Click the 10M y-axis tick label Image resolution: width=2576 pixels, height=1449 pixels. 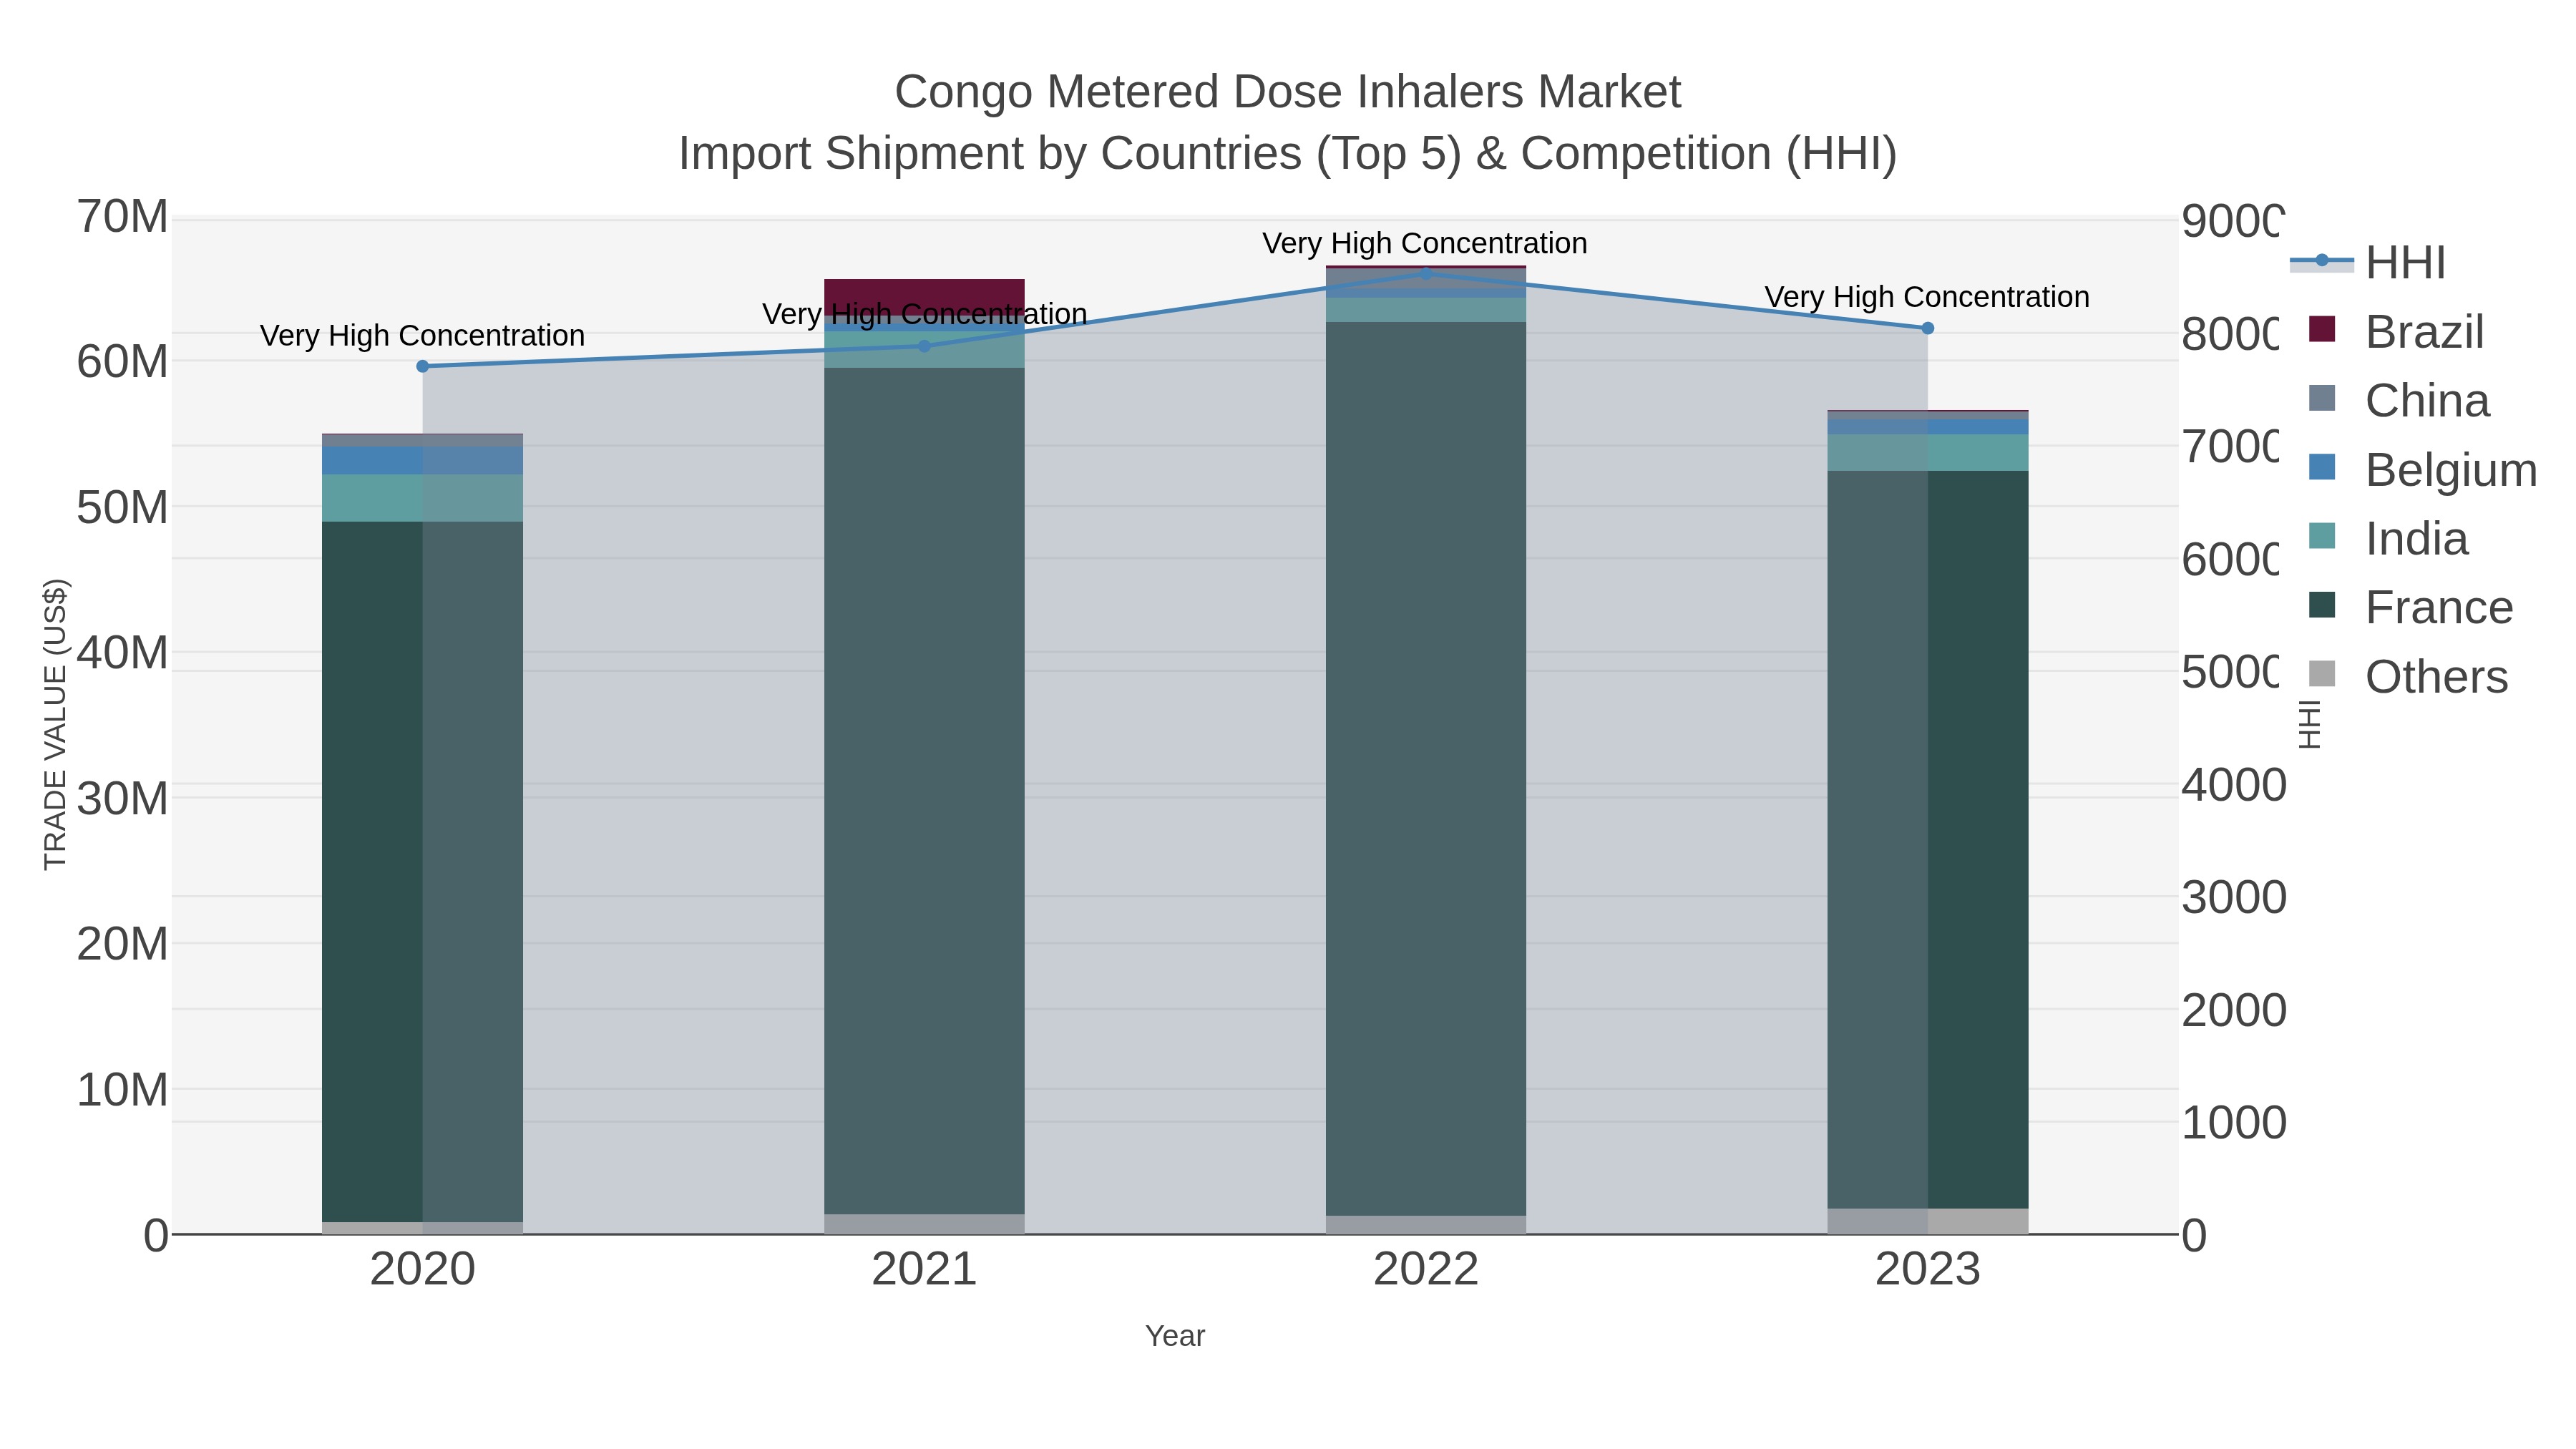coord(122,1089)
